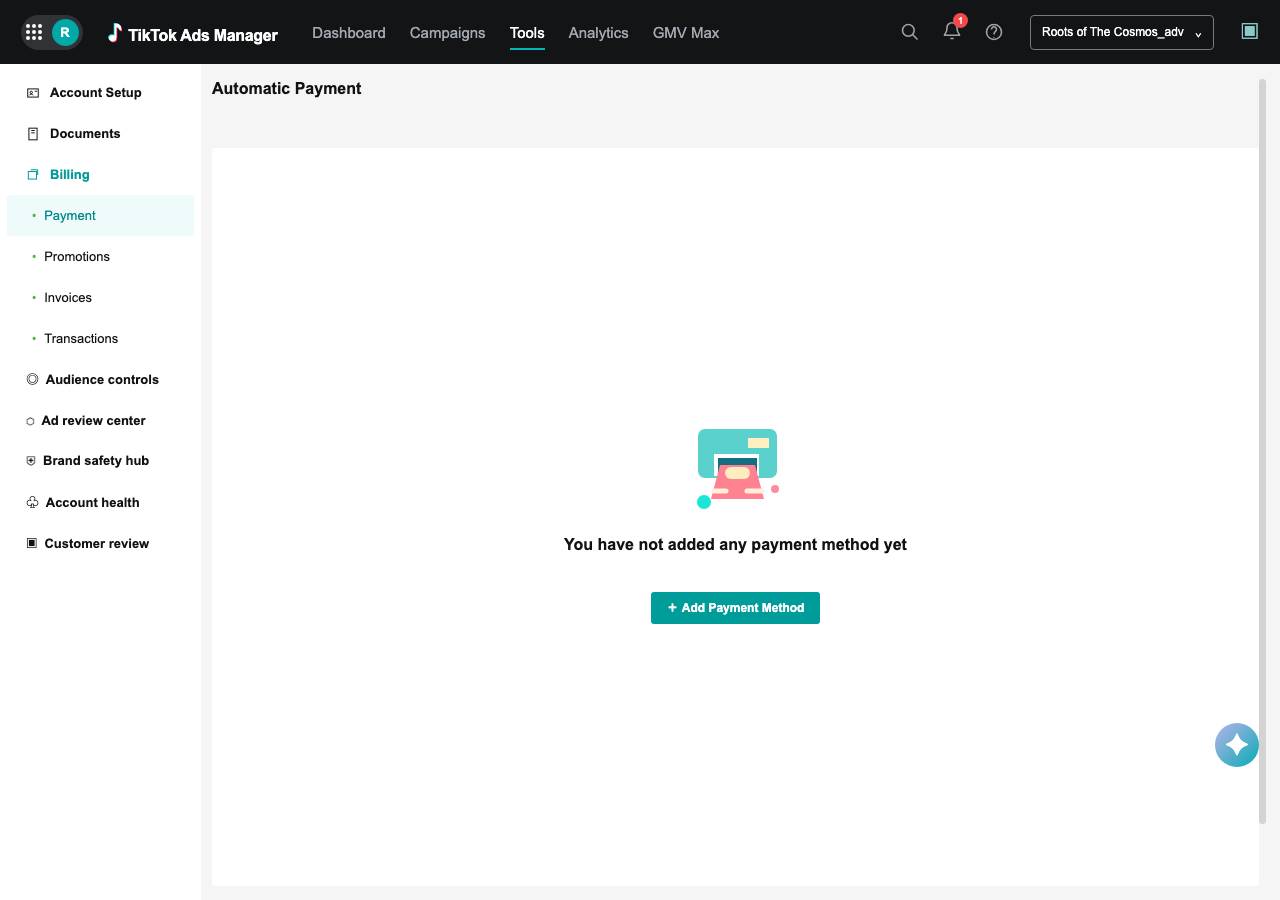Click the Account health icon
This screenshot has width=1280, height=900.
tap(32, 502)
